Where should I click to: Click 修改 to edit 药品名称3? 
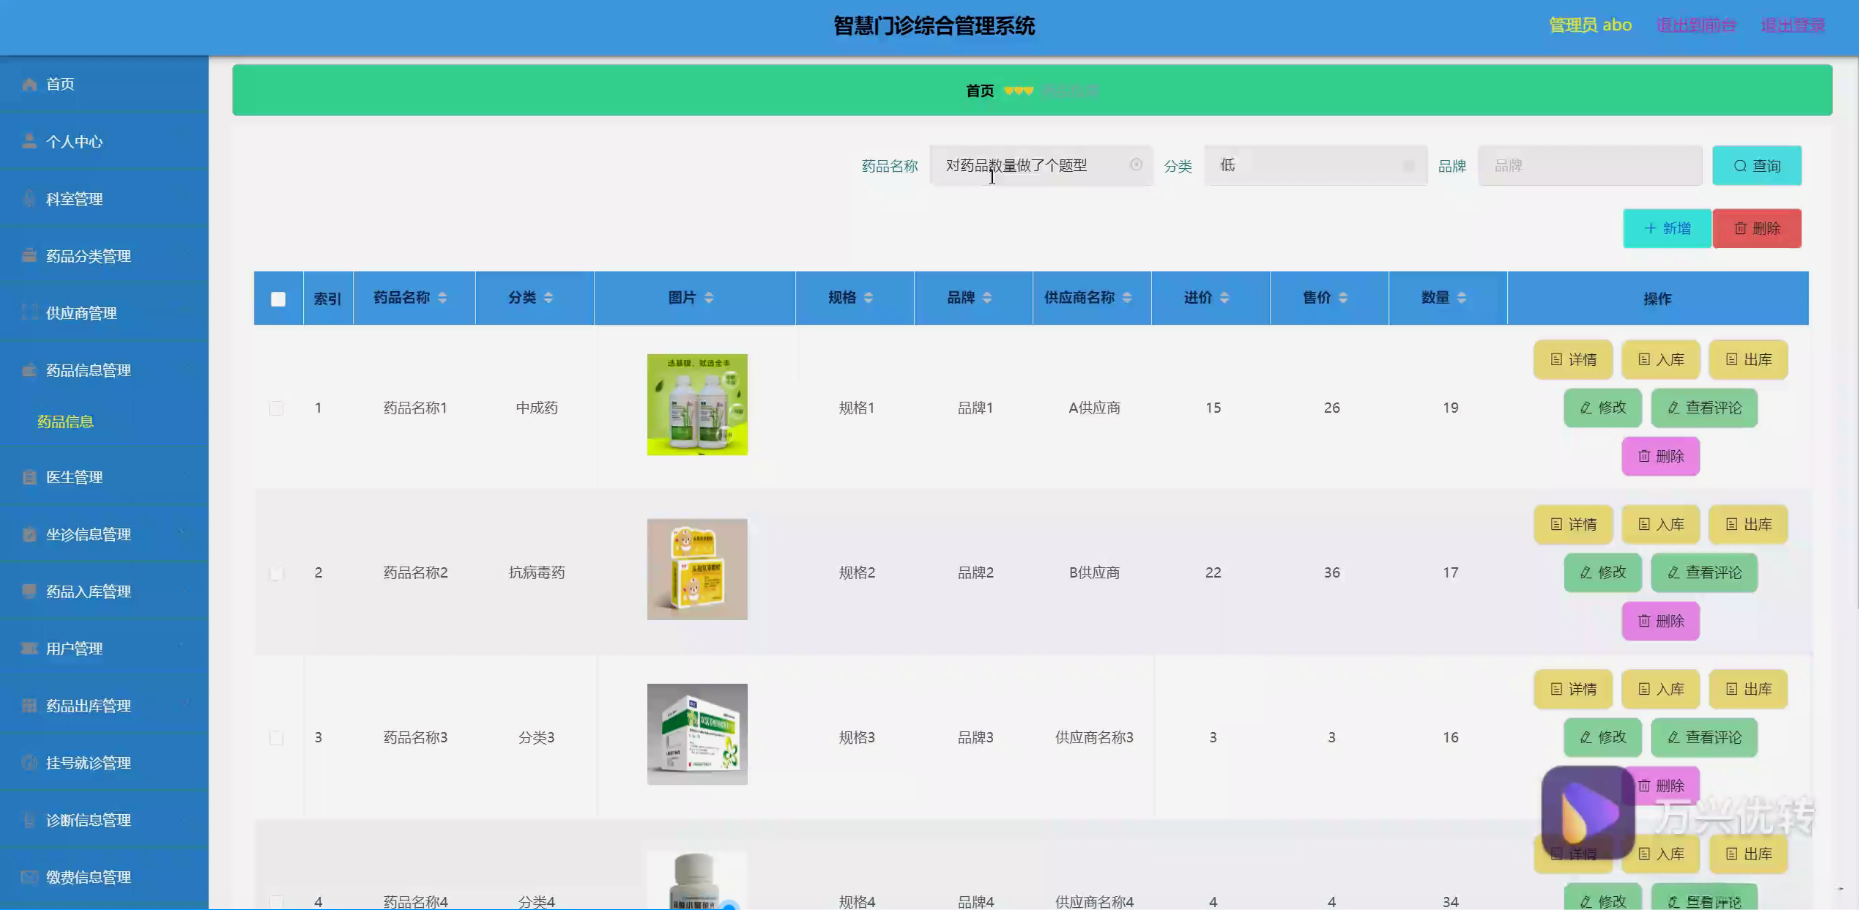[x=1603, y=738]
